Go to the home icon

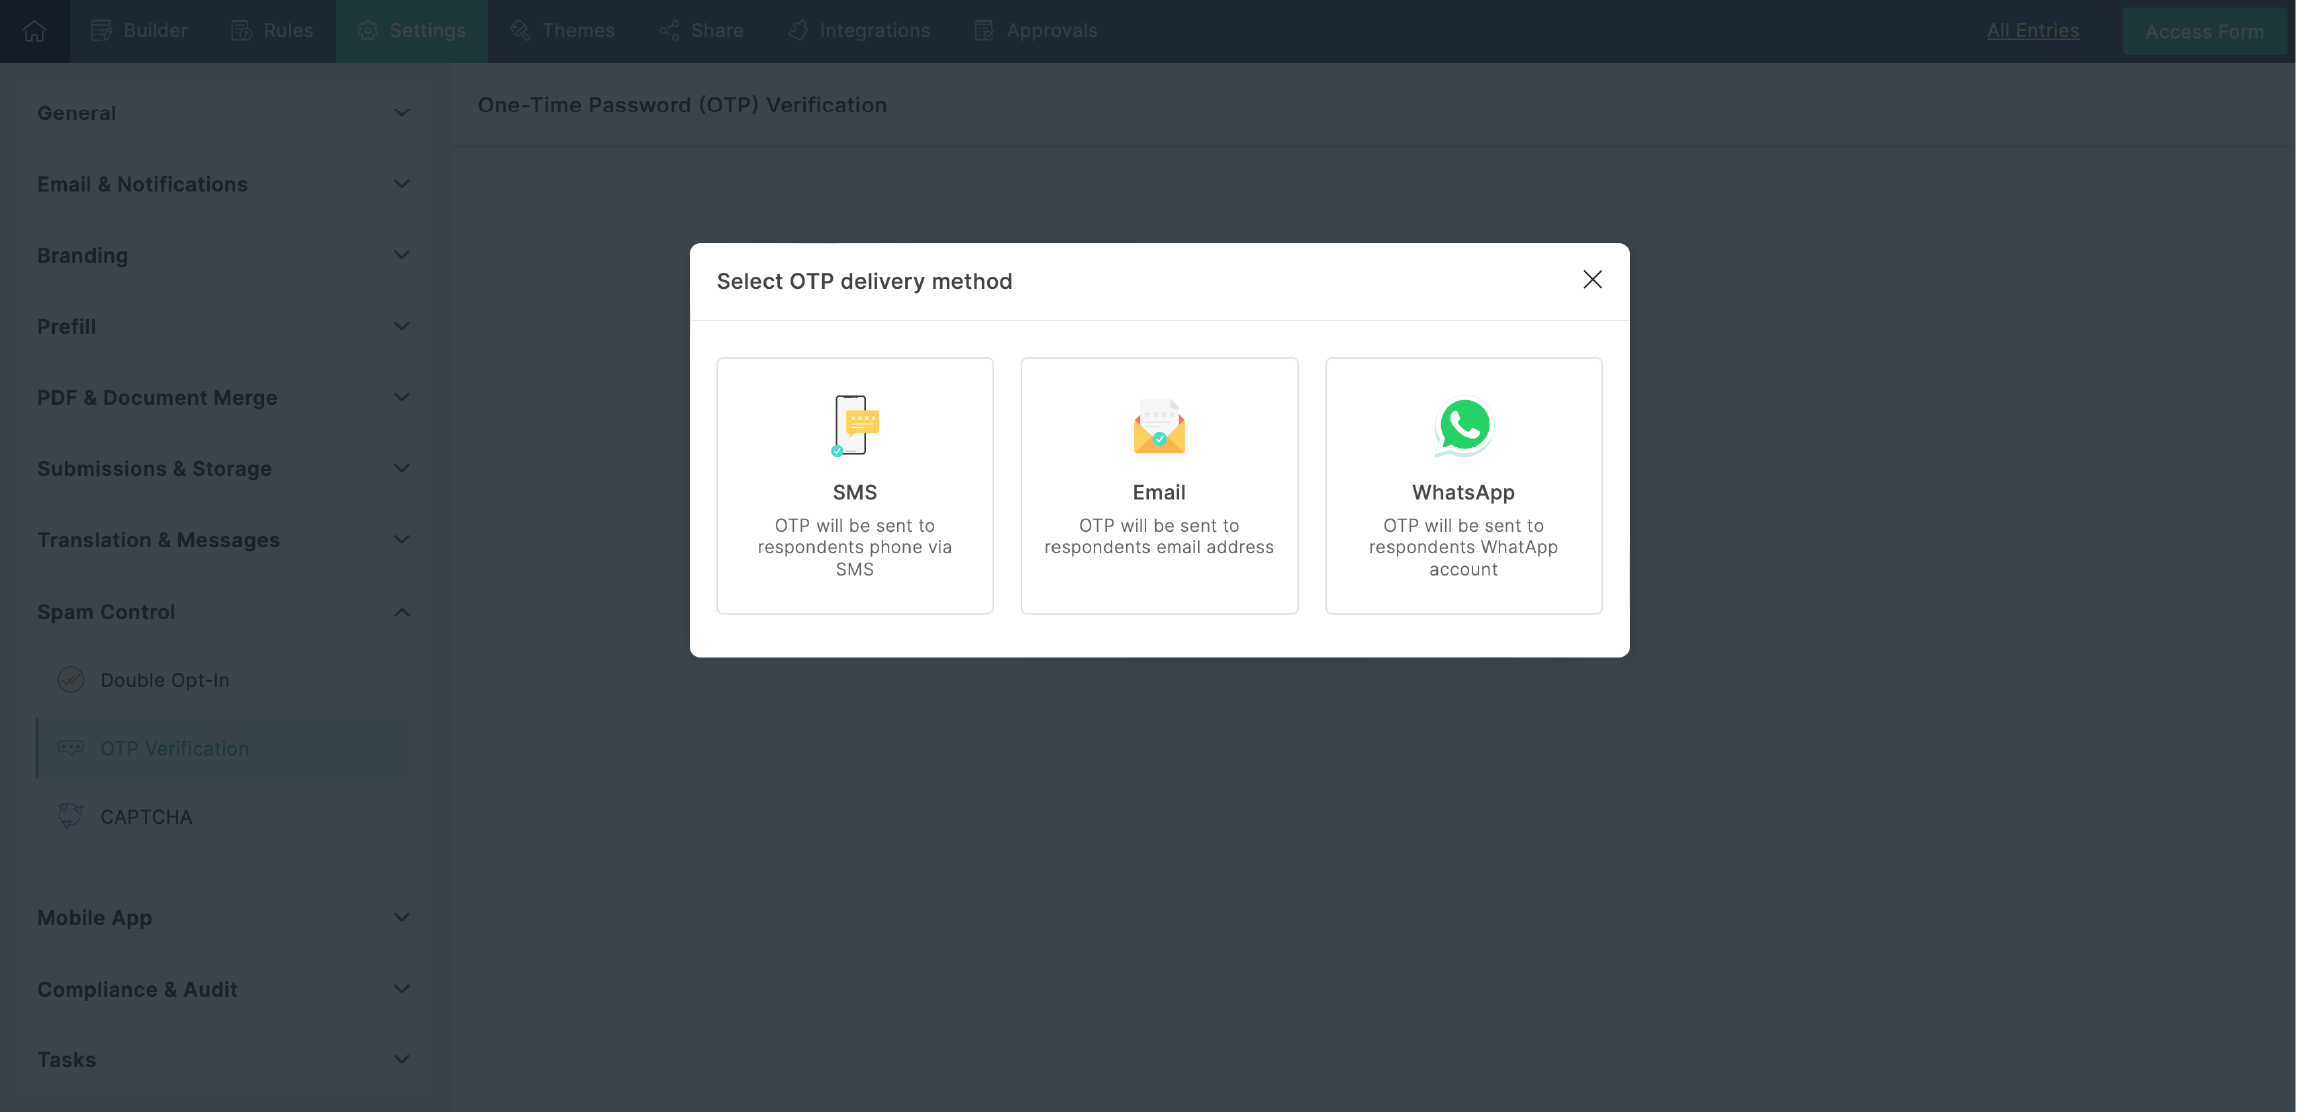point(35,31)
